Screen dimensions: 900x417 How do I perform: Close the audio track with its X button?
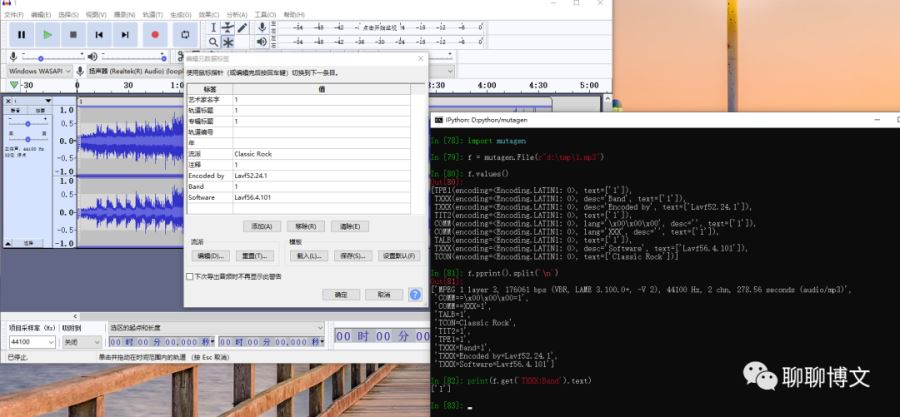(x=8, y=101)
